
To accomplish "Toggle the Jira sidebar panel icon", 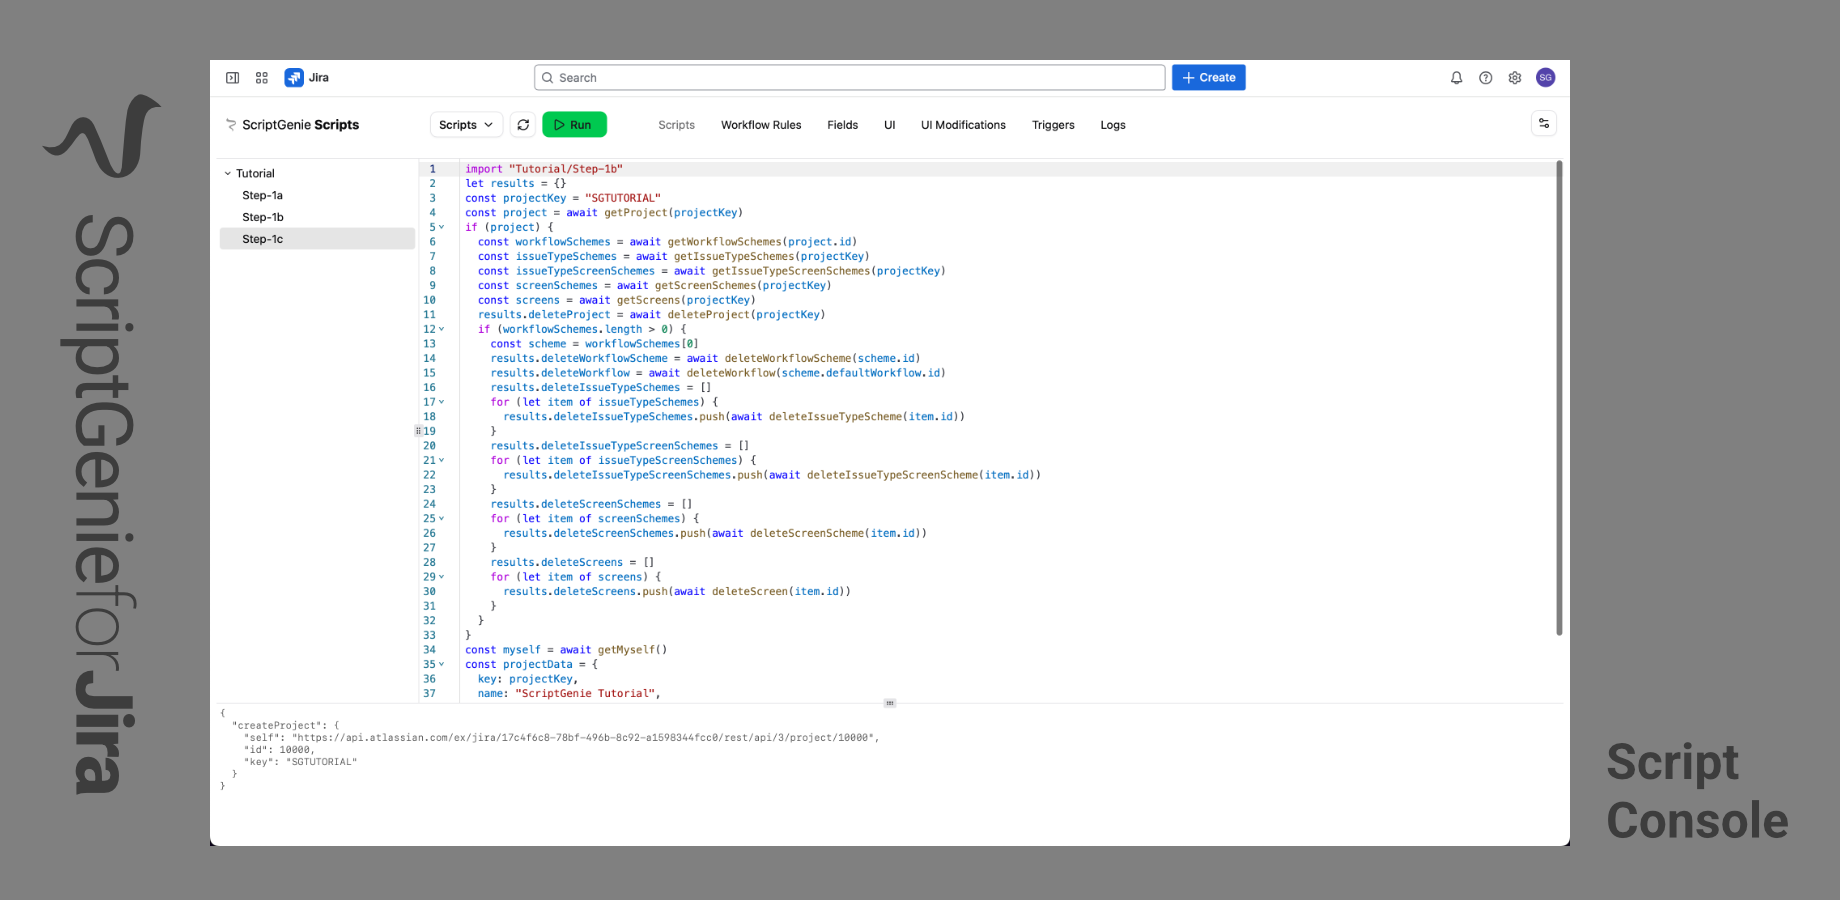I will coord(232,78).
